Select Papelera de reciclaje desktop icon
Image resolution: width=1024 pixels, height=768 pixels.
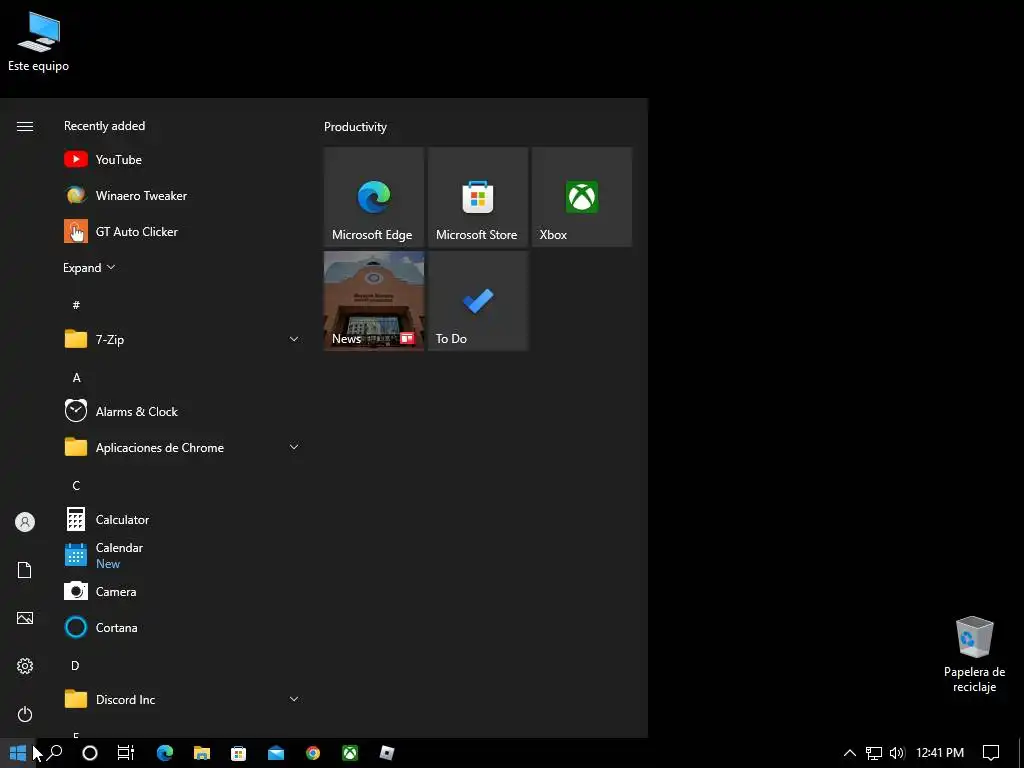coord(974,655)
